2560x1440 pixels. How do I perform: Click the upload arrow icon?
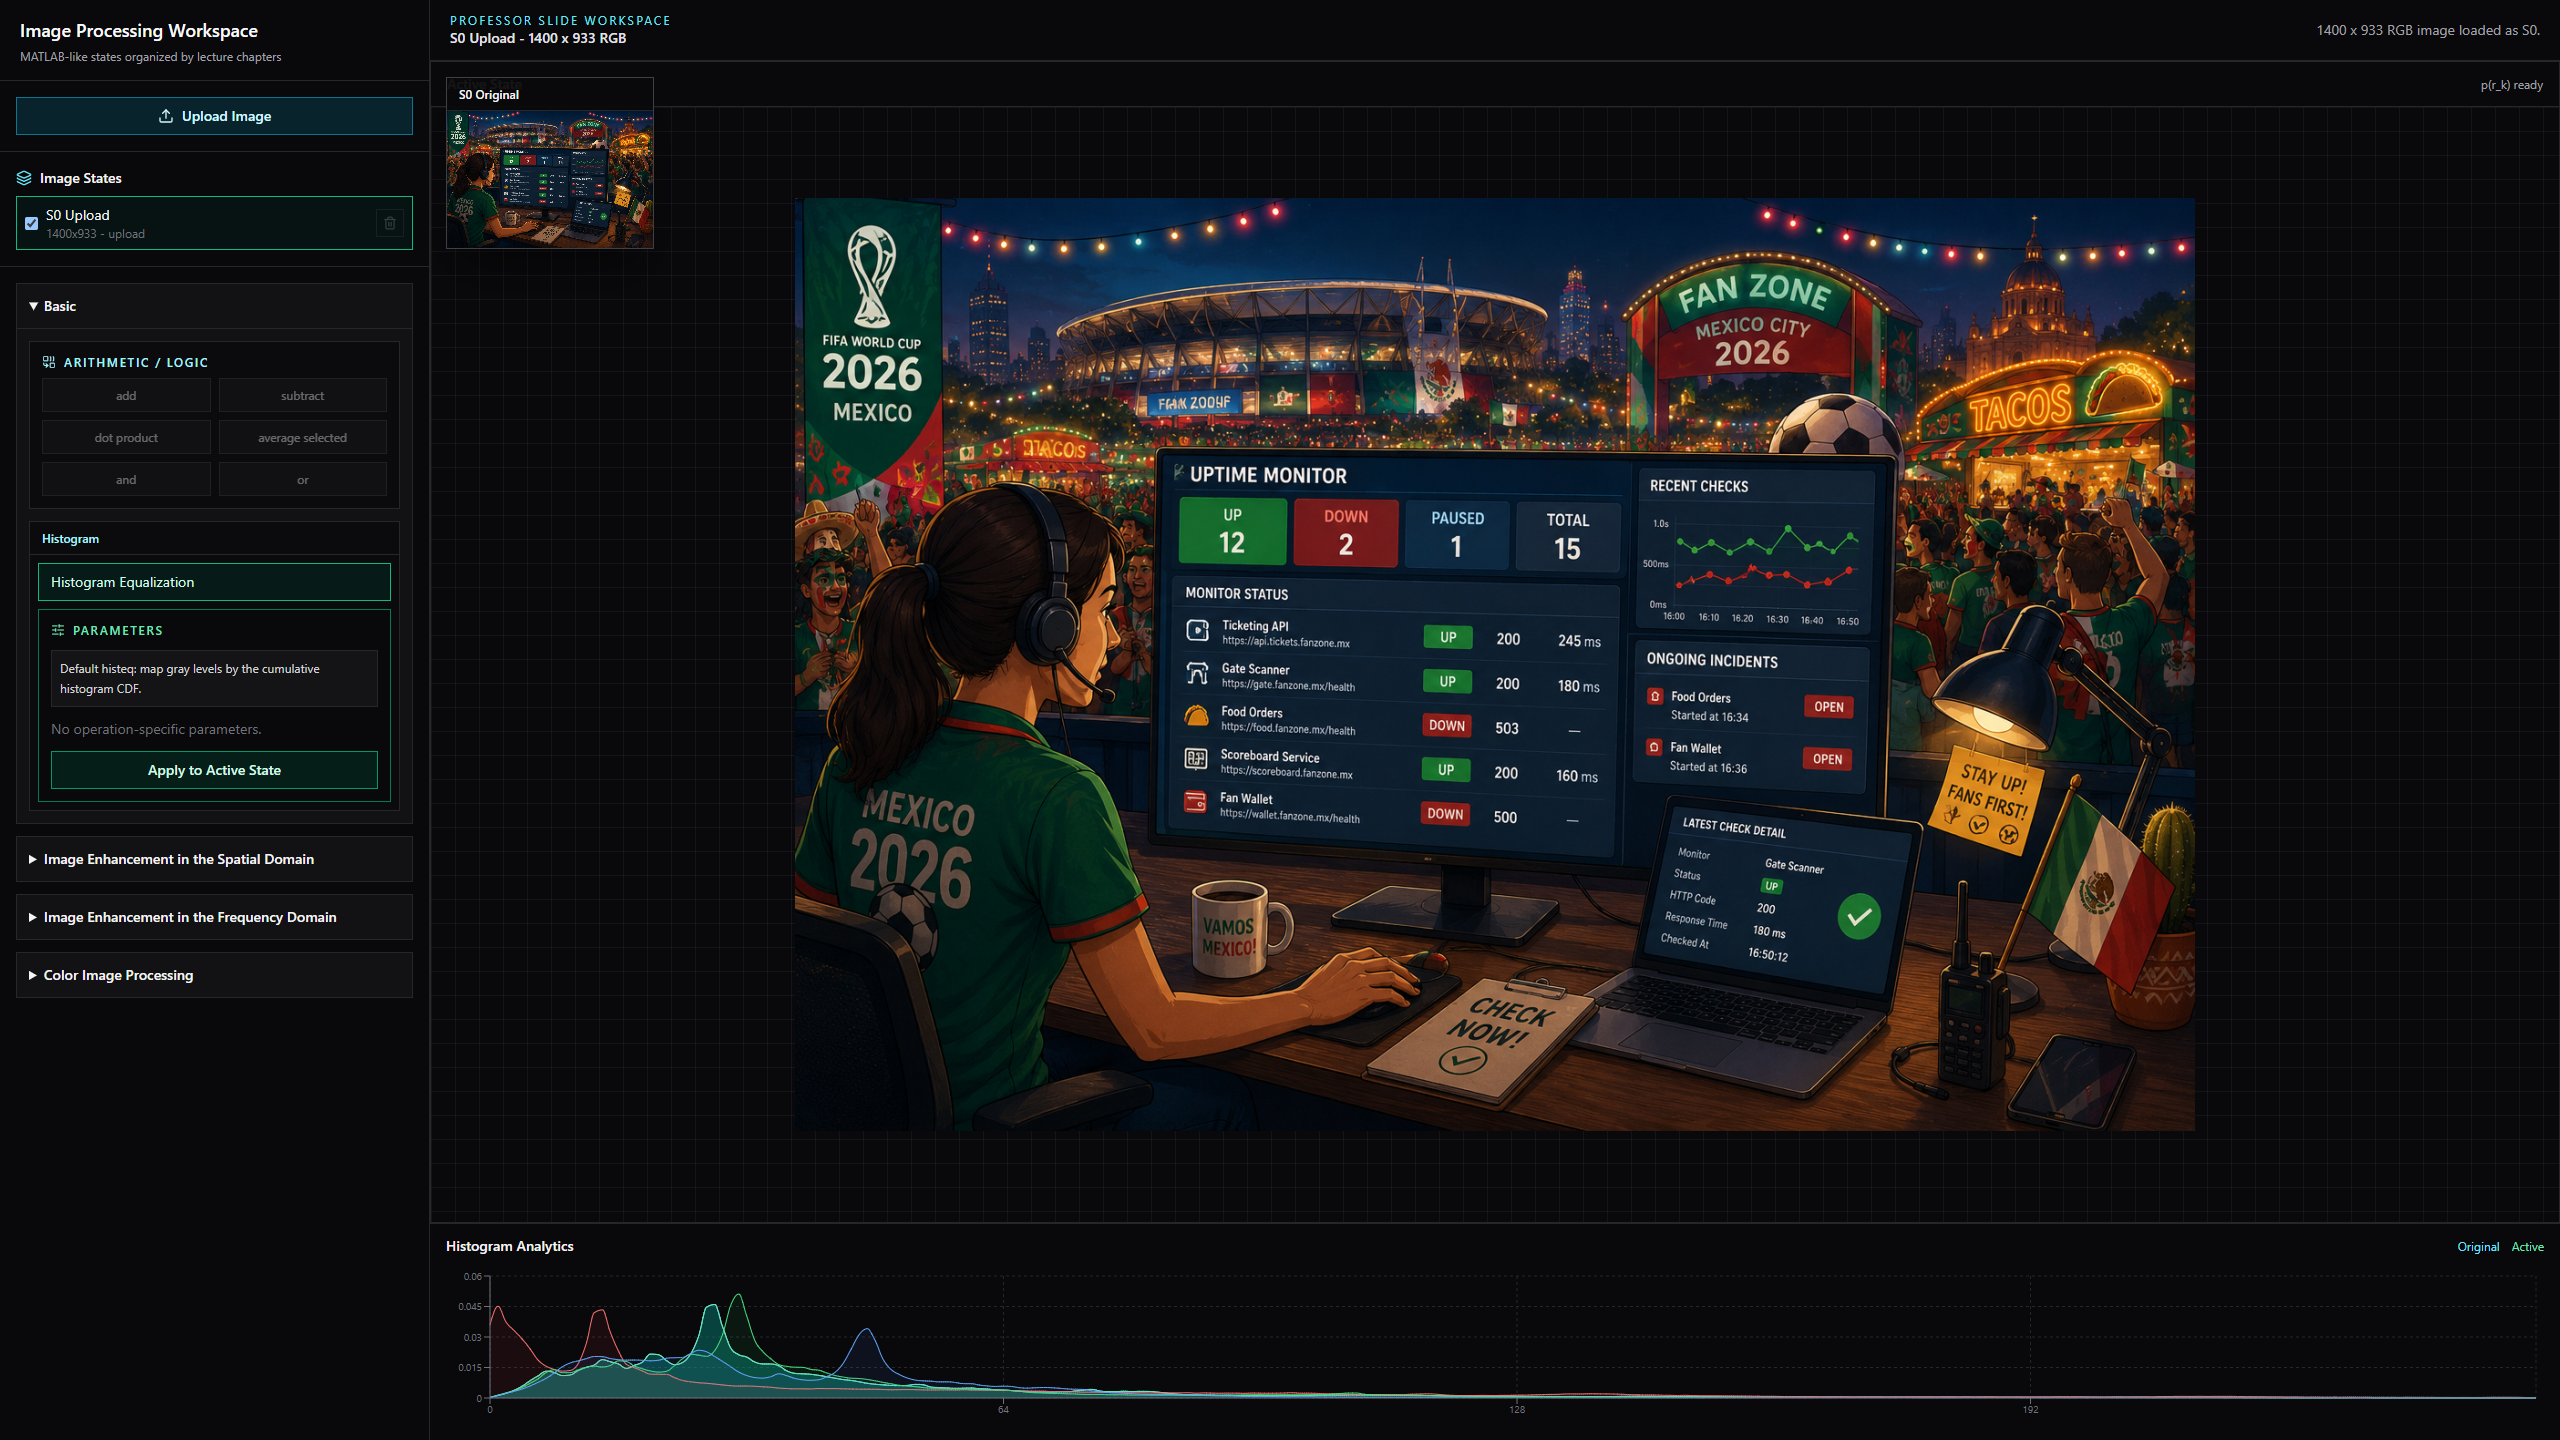166,116
